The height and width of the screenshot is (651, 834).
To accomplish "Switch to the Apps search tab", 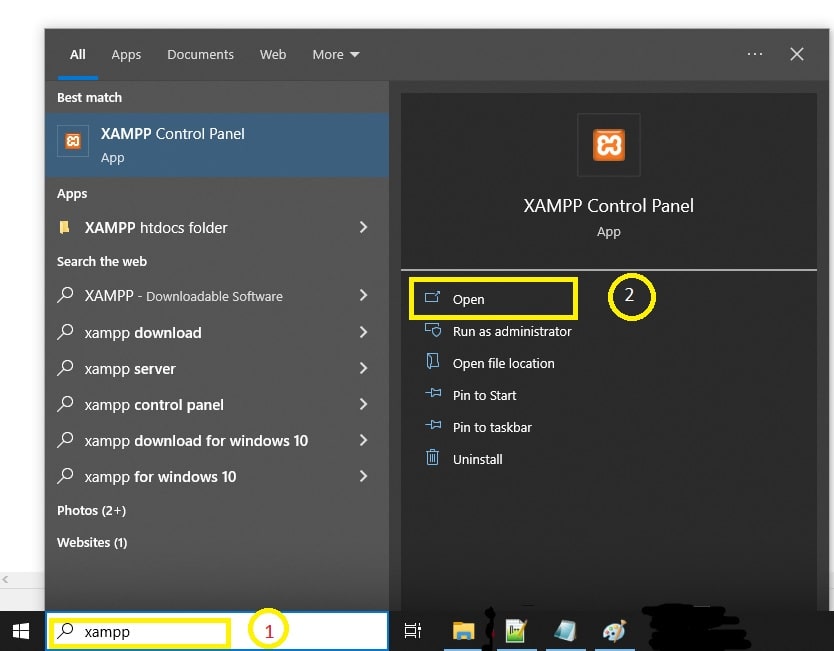I will point(126,55).
